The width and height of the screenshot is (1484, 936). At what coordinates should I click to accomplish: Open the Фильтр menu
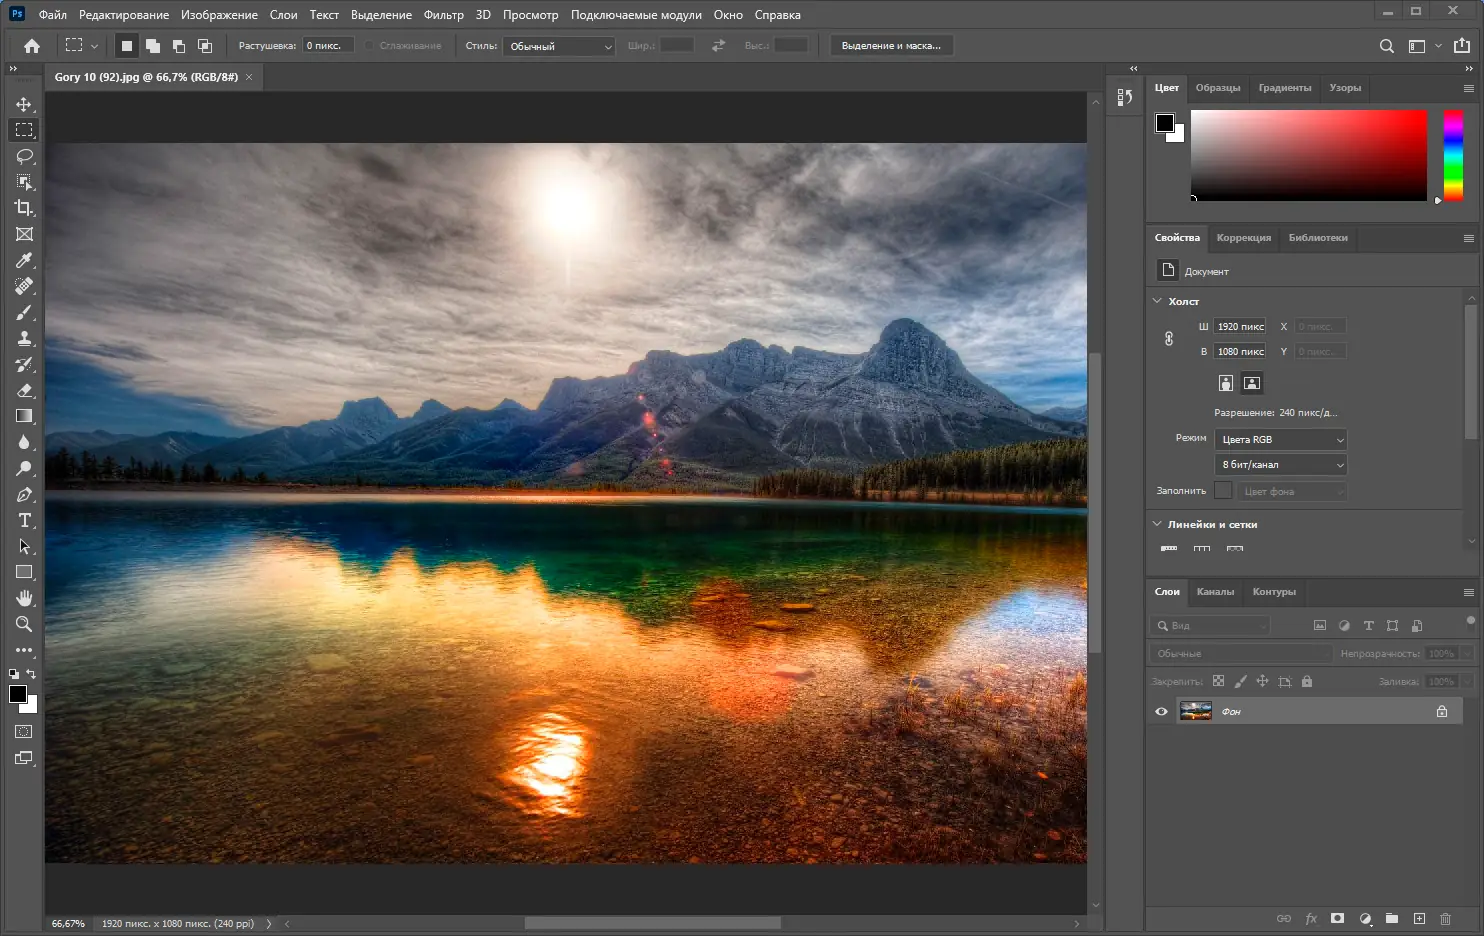click(x=444, y=14)
